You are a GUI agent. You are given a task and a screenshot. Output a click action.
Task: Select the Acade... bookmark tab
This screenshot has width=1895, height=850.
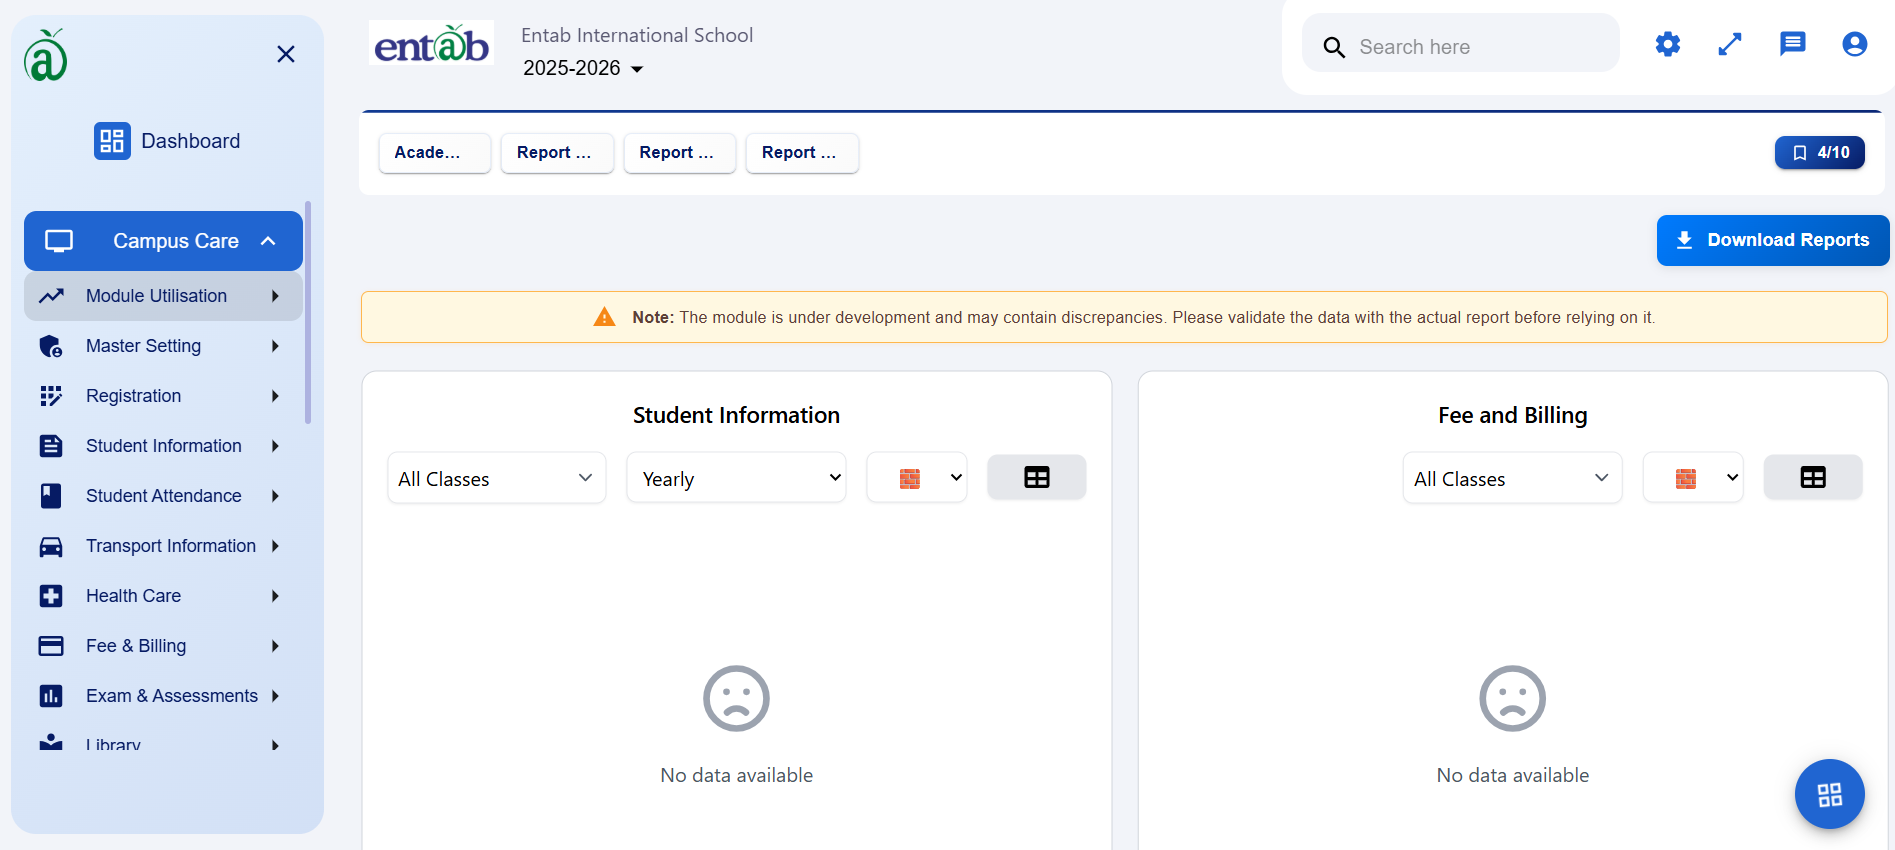click(434, 153)
